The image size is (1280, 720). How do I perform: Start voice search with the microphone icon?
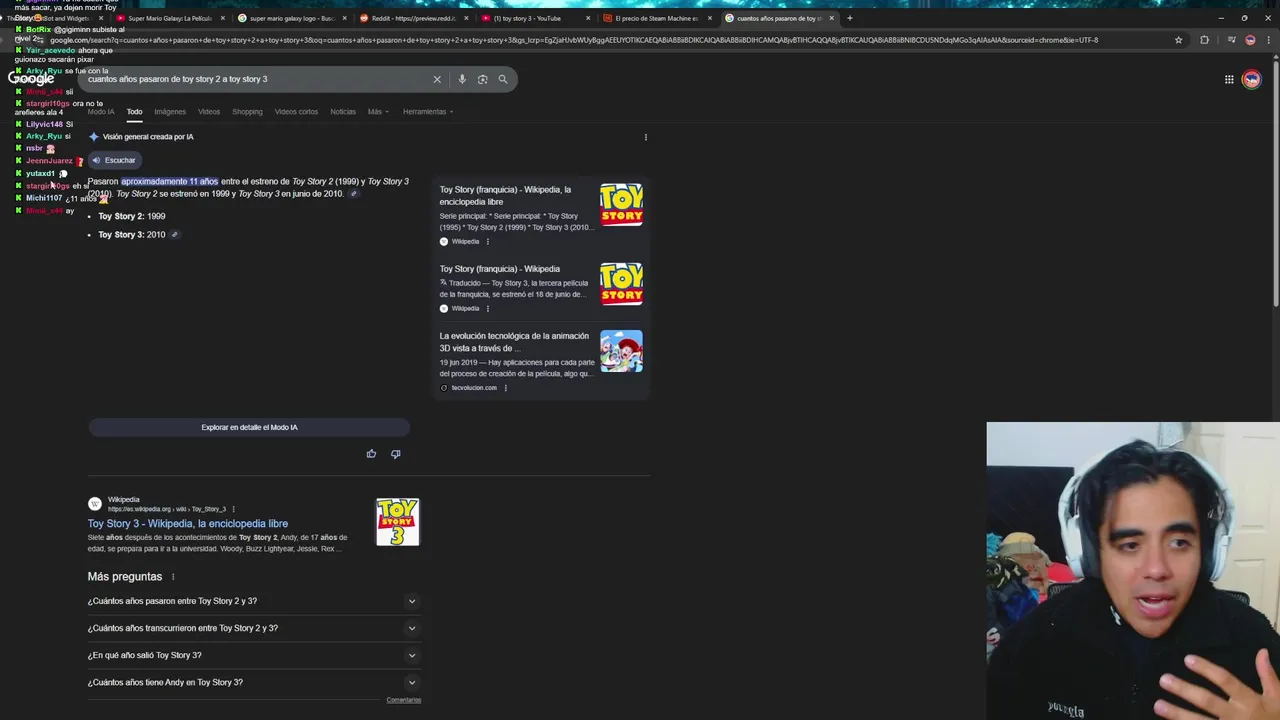click(x=462, y=79)
